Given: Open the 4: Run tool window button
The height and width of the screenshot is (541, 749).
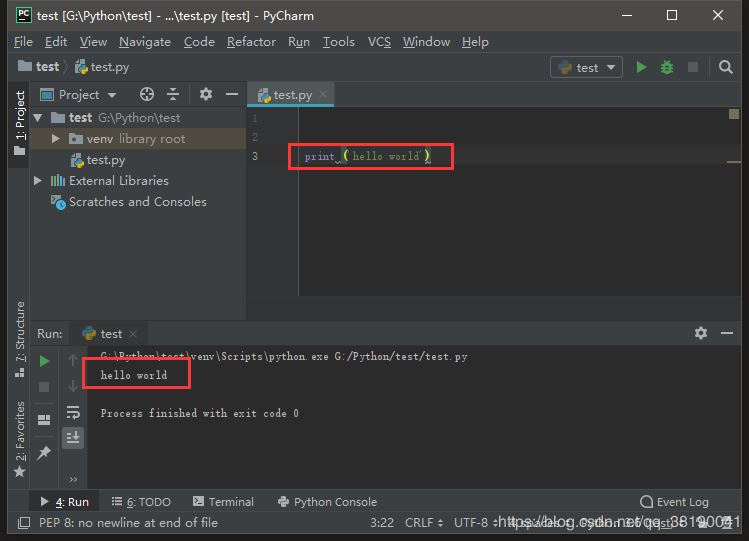Looking at the screenshot, I should (64, 502).
